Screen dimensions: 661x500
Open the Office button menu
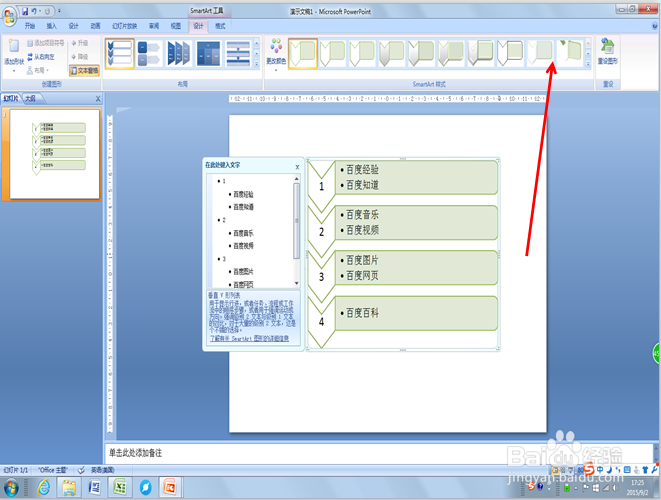coord(9,16)
